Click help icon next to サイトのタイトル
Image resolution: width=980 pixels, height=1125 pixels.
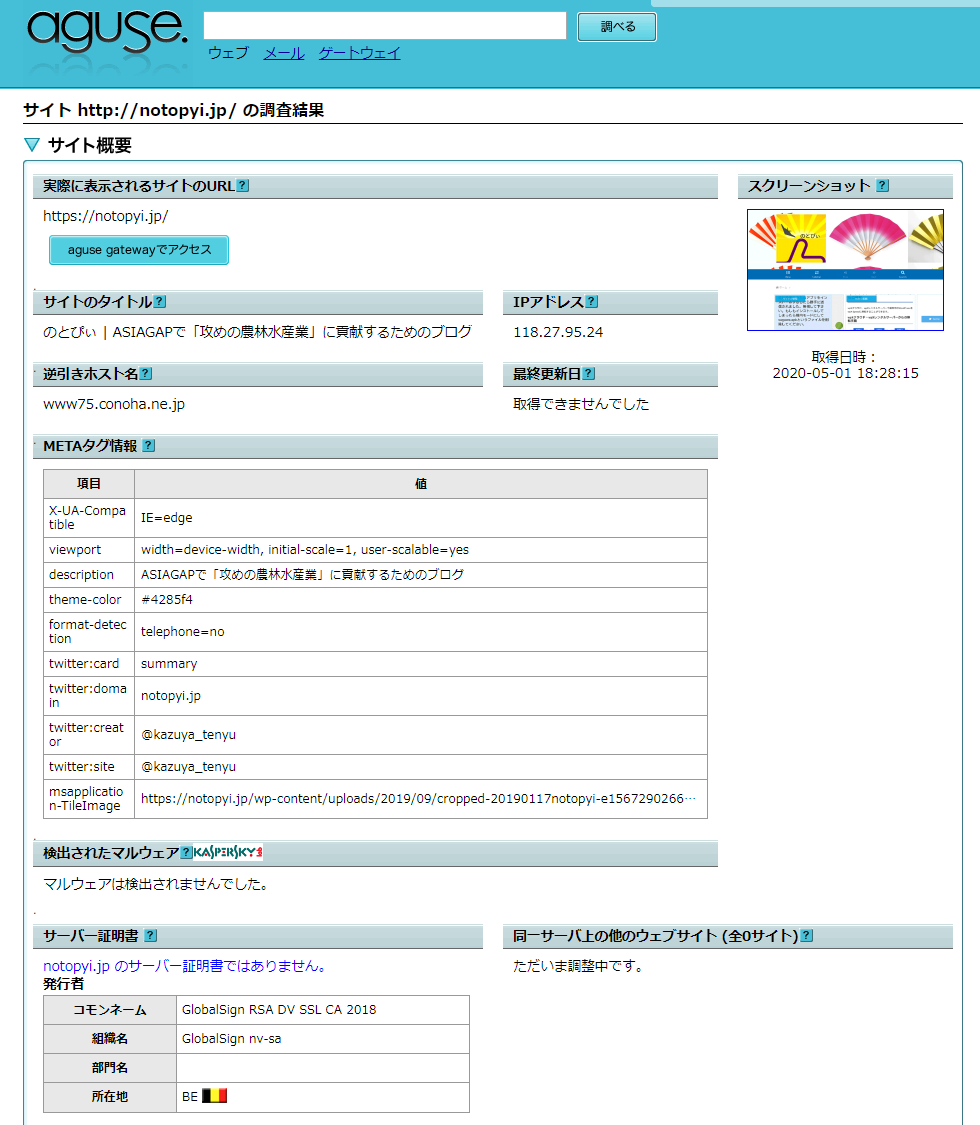tap(160, 302)
